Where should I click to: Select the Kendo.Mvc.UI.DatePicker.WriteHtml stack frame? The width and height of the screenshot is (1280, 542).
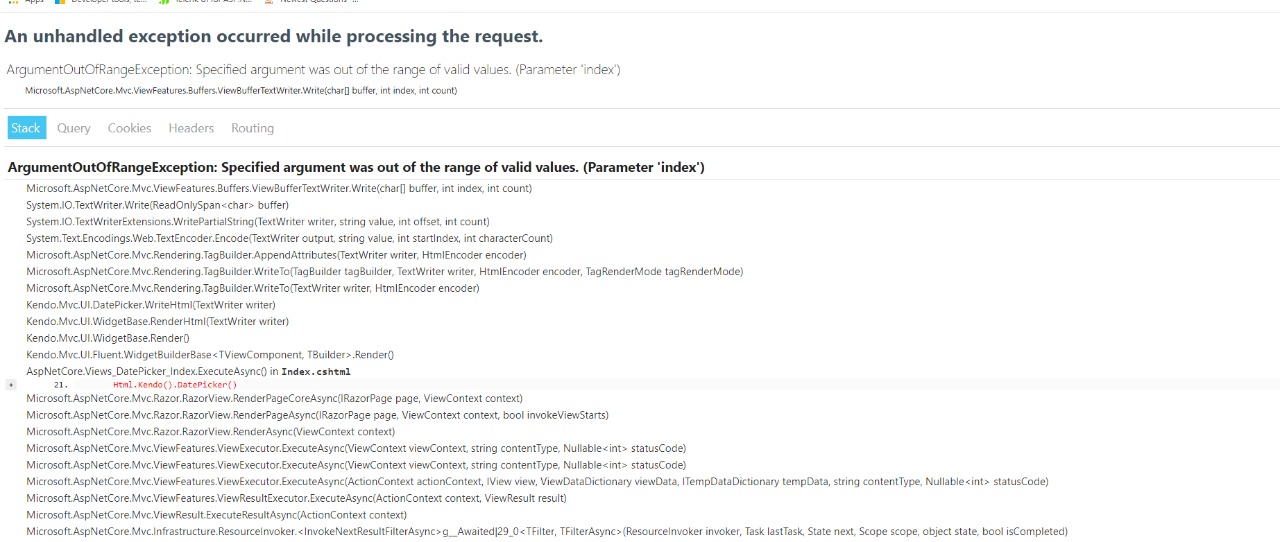pyautogui.click(x=151, y=305)
